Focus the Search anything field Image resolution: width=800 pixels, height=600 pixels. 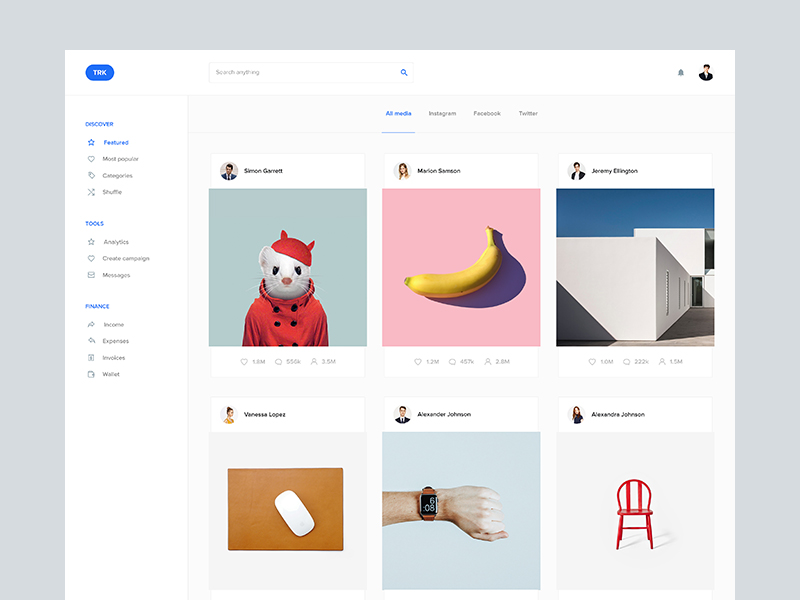pyautogui.click(x=300, y=72)
